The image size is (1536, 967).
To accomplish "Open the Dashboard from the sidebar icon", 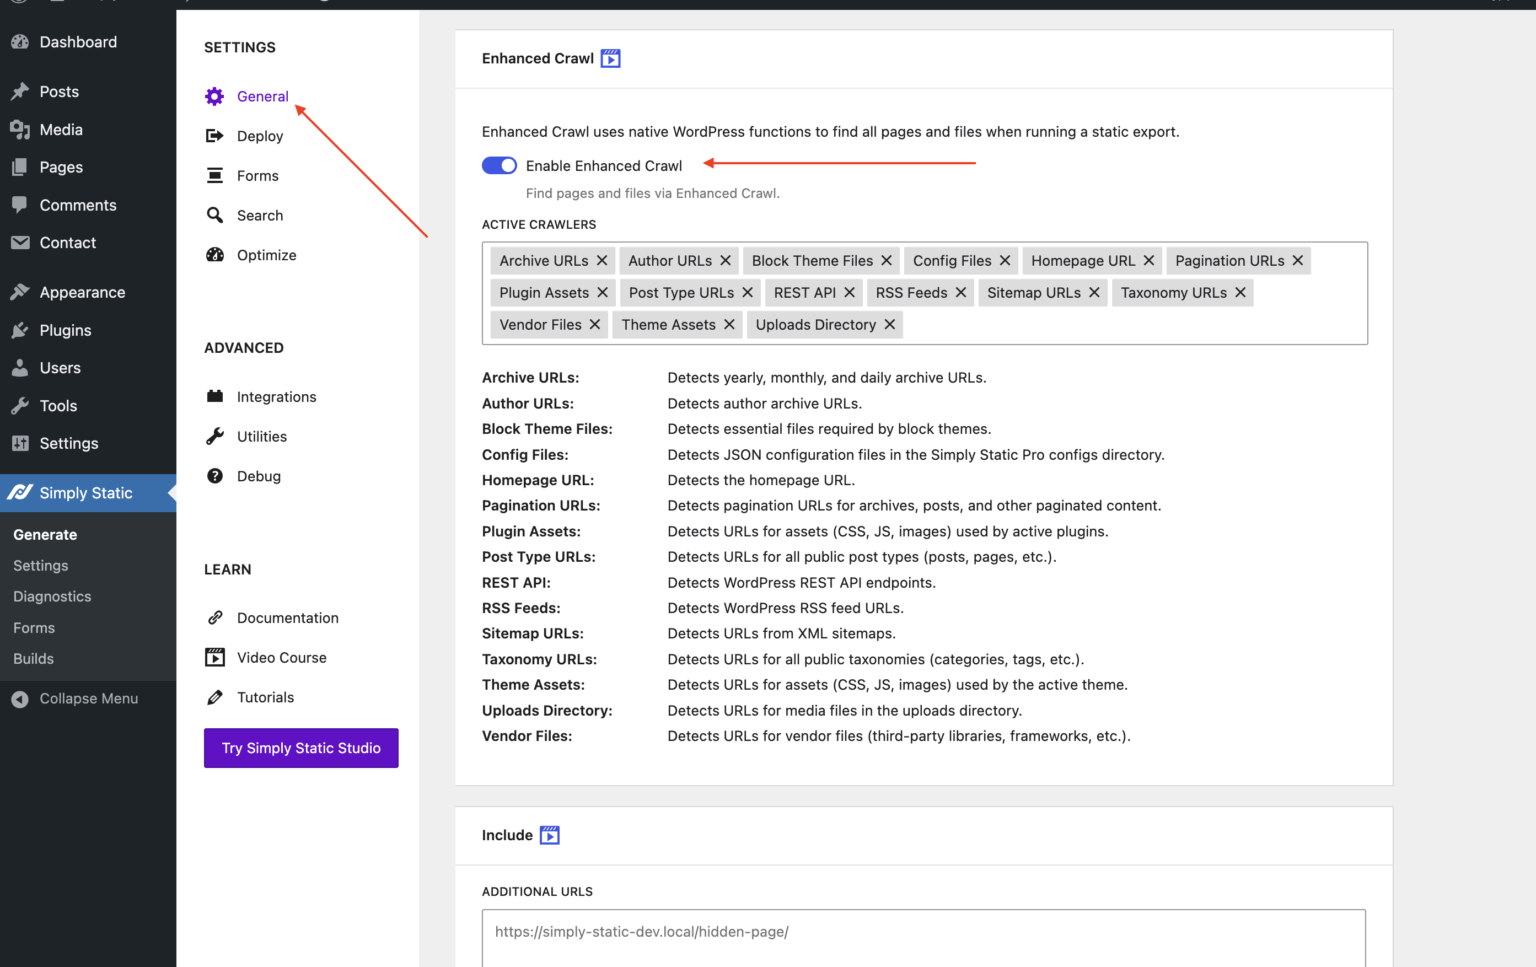I will 20,42.
